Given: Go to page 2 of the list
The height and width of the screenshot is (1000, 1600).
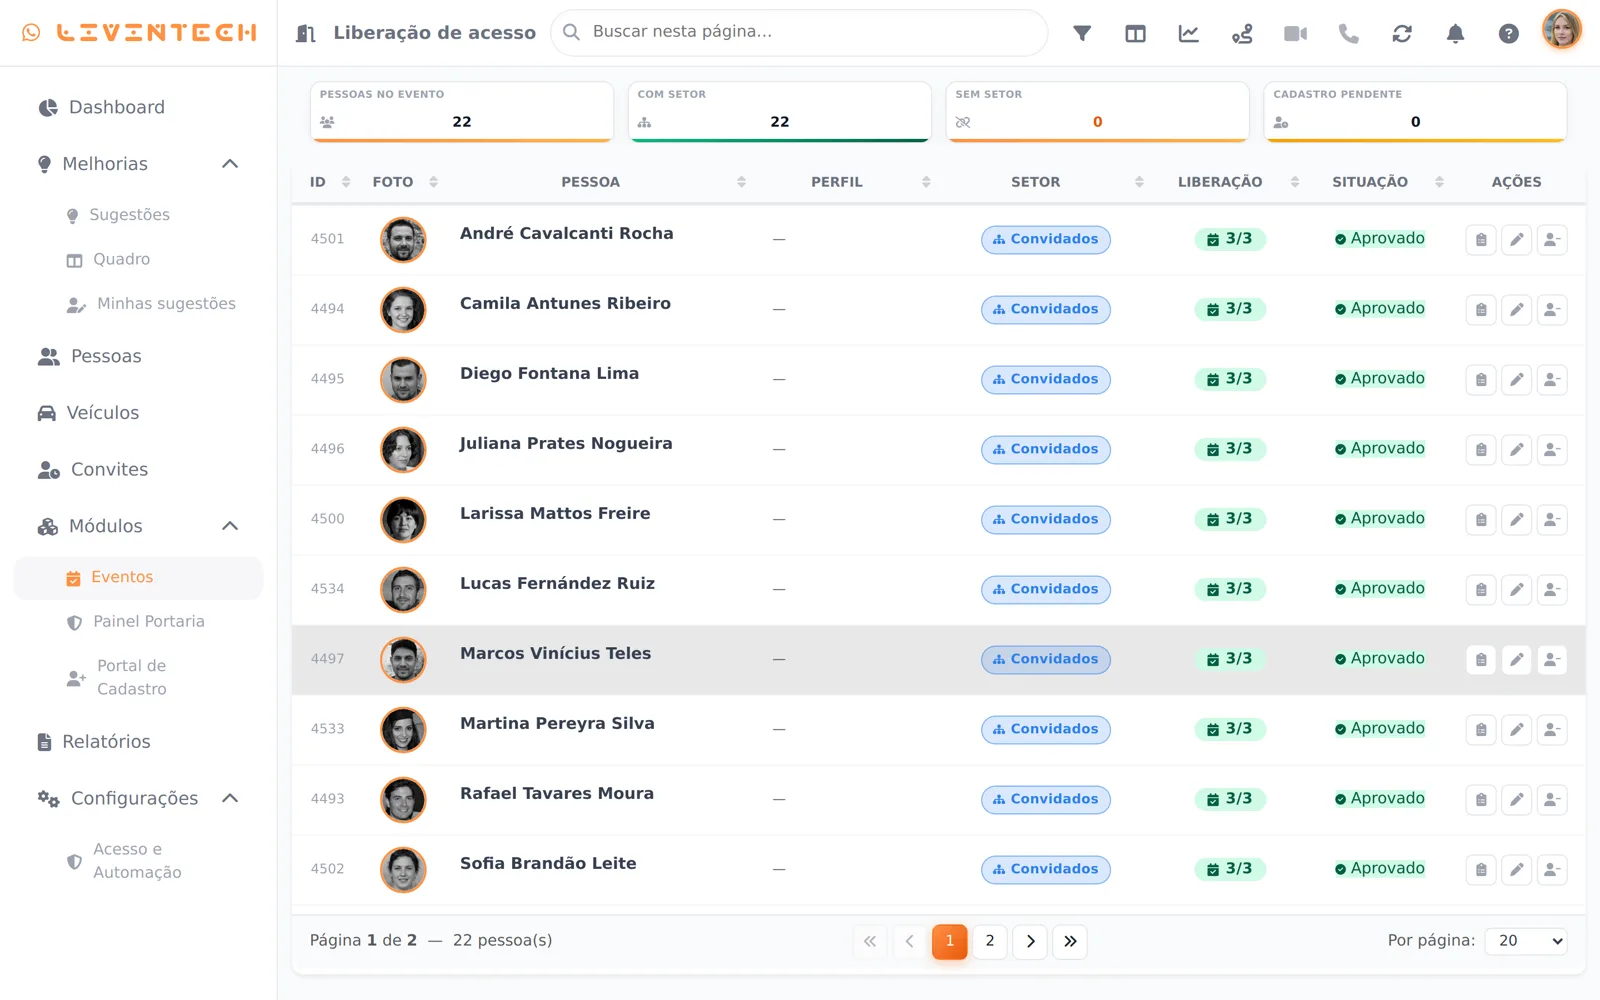Looking at the screenshot, I should click(x=990, y=941).
